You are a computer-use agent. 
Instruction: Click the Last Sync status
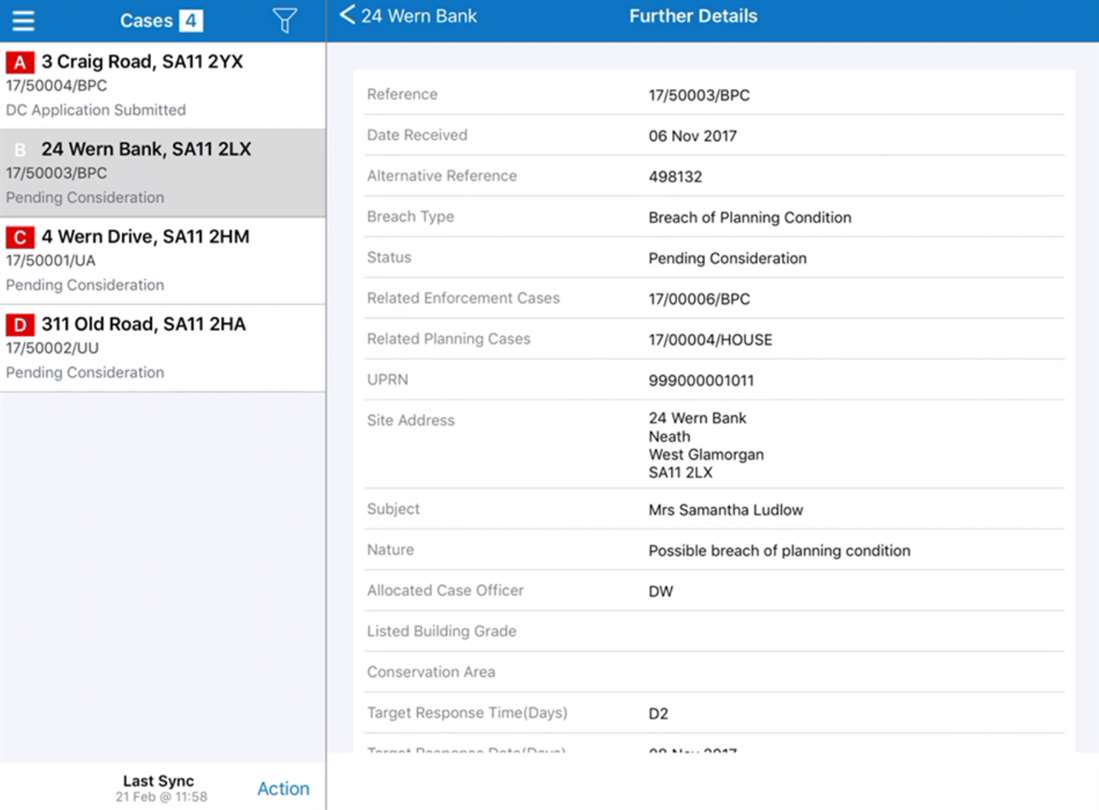(x=160, y=788)
